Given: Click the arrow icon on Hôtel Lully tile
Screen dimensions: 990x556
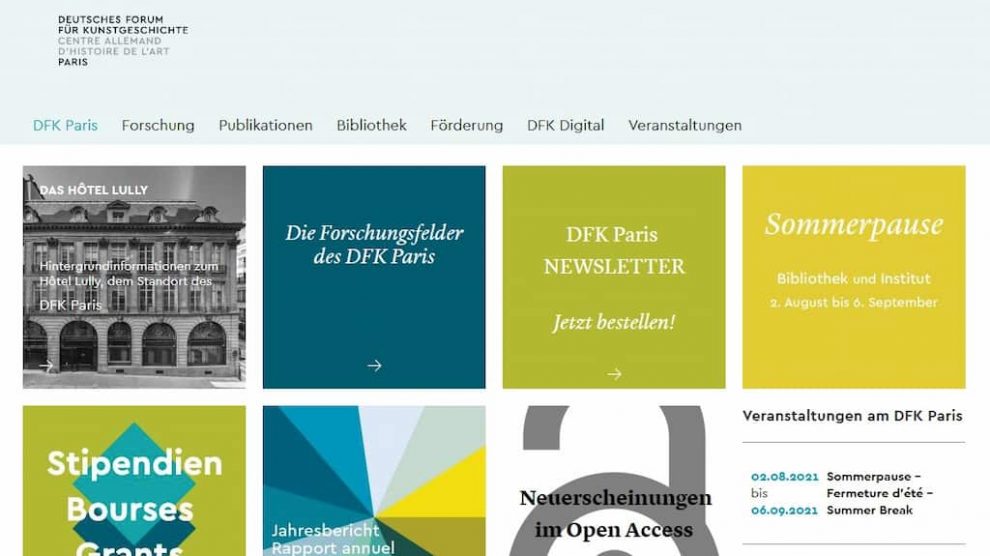Looking at the screenshot, I should pyautogui.click(x=45, y=365).
